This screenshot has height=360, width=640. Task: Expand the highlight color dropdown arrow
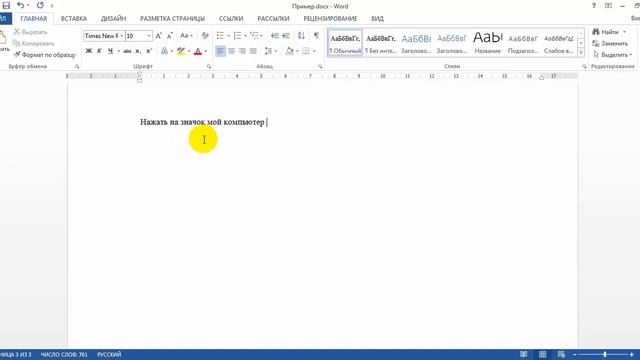point(189,51)
